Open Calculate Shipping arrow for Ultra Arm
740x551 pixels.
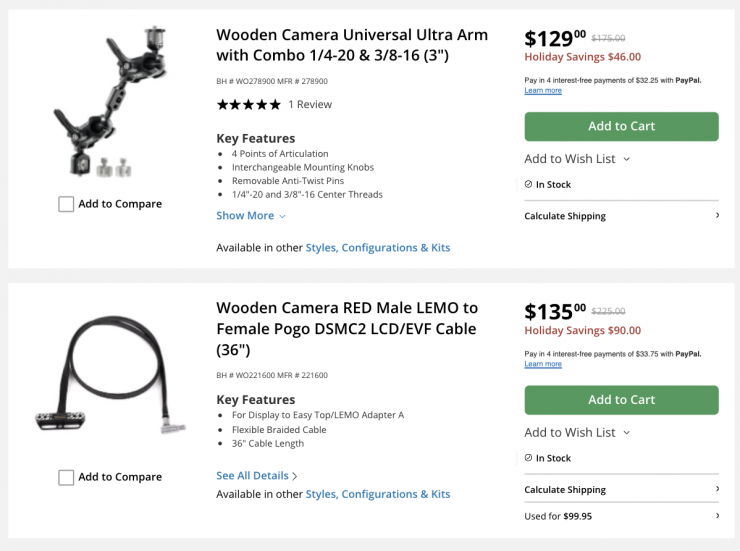717,216
